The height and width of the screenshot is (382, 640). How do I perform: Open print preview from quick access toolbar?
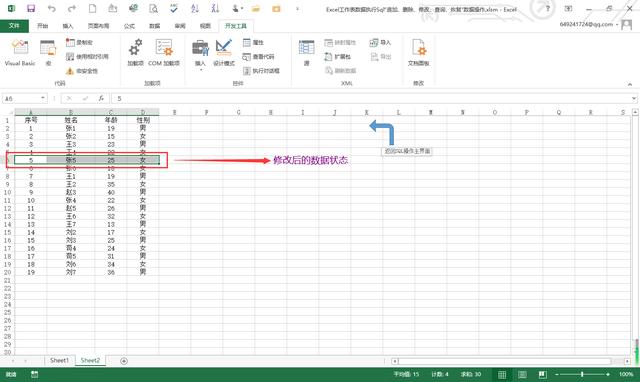[x=153, y=9]
